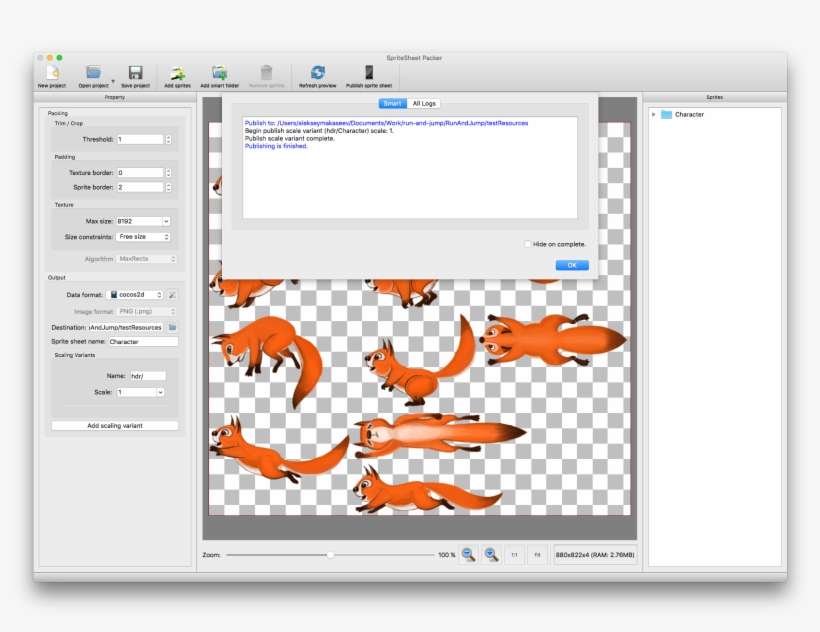Set zoom to 1:1 button
Viewport: 820px width, 632px height.
(x=514, y=555)
